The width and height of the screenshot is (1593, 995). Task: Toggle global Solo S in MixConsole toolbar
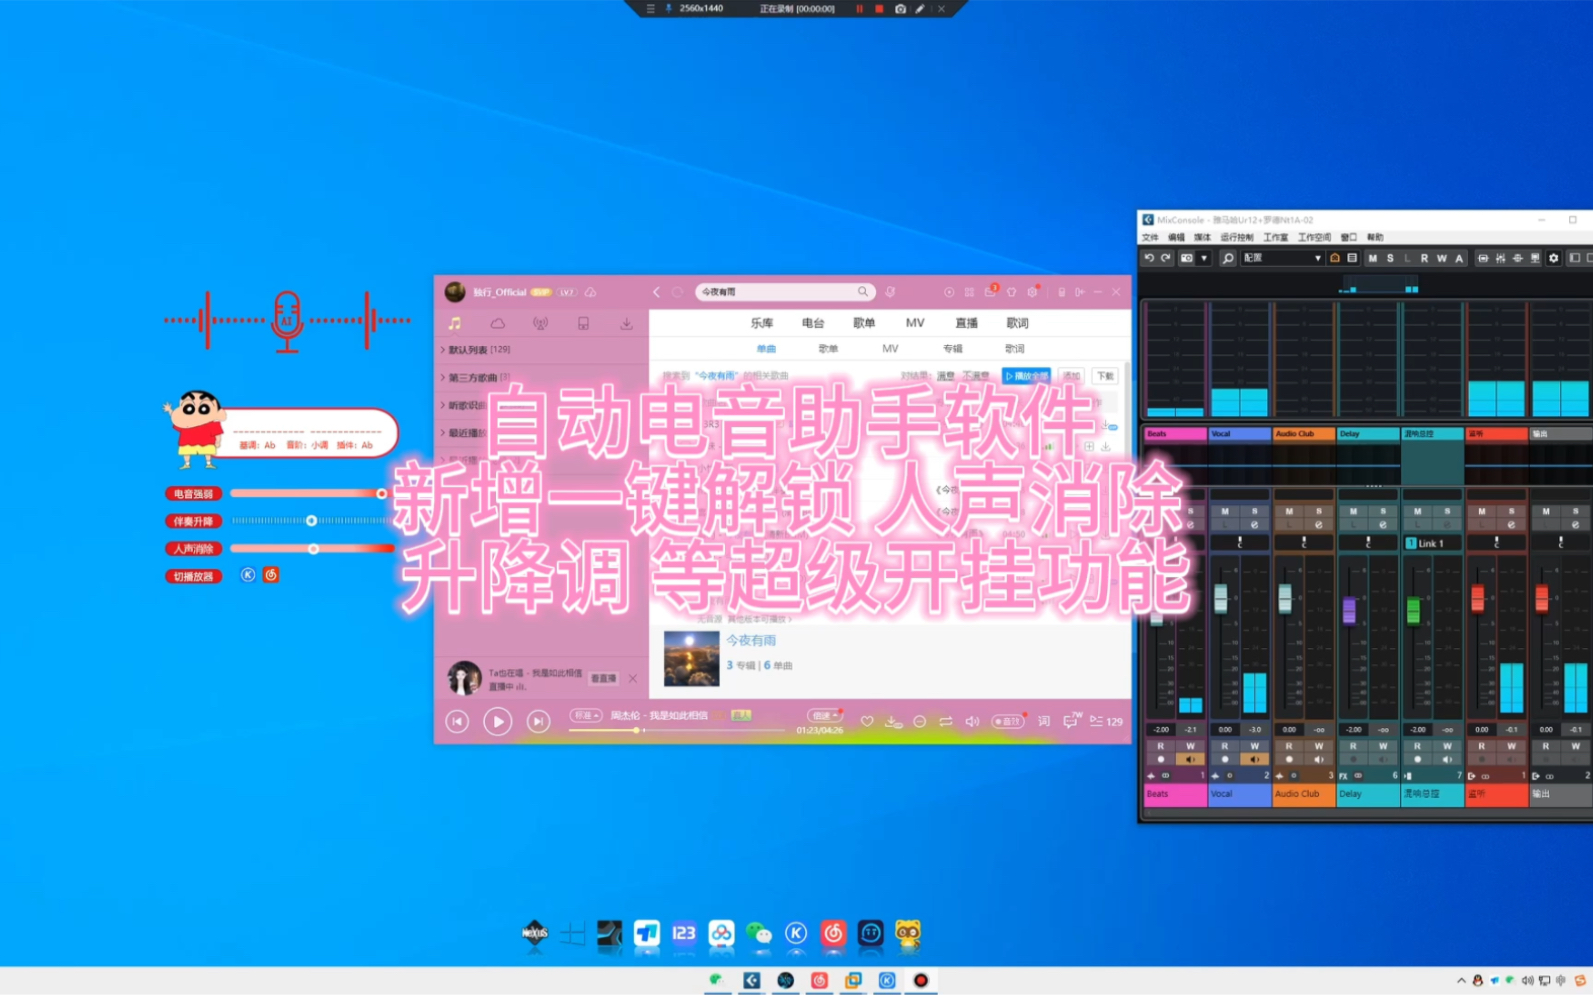1389,258
